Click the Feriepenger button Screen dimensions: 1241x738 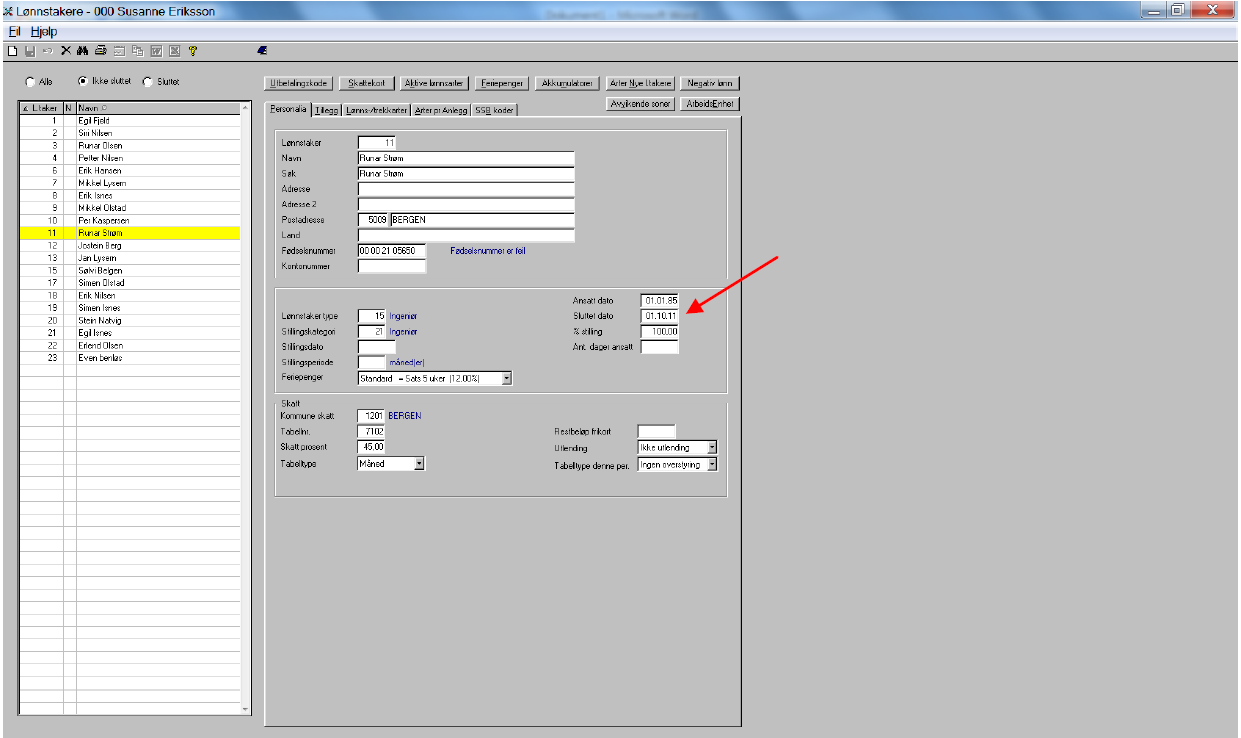(x=502, y=83)
